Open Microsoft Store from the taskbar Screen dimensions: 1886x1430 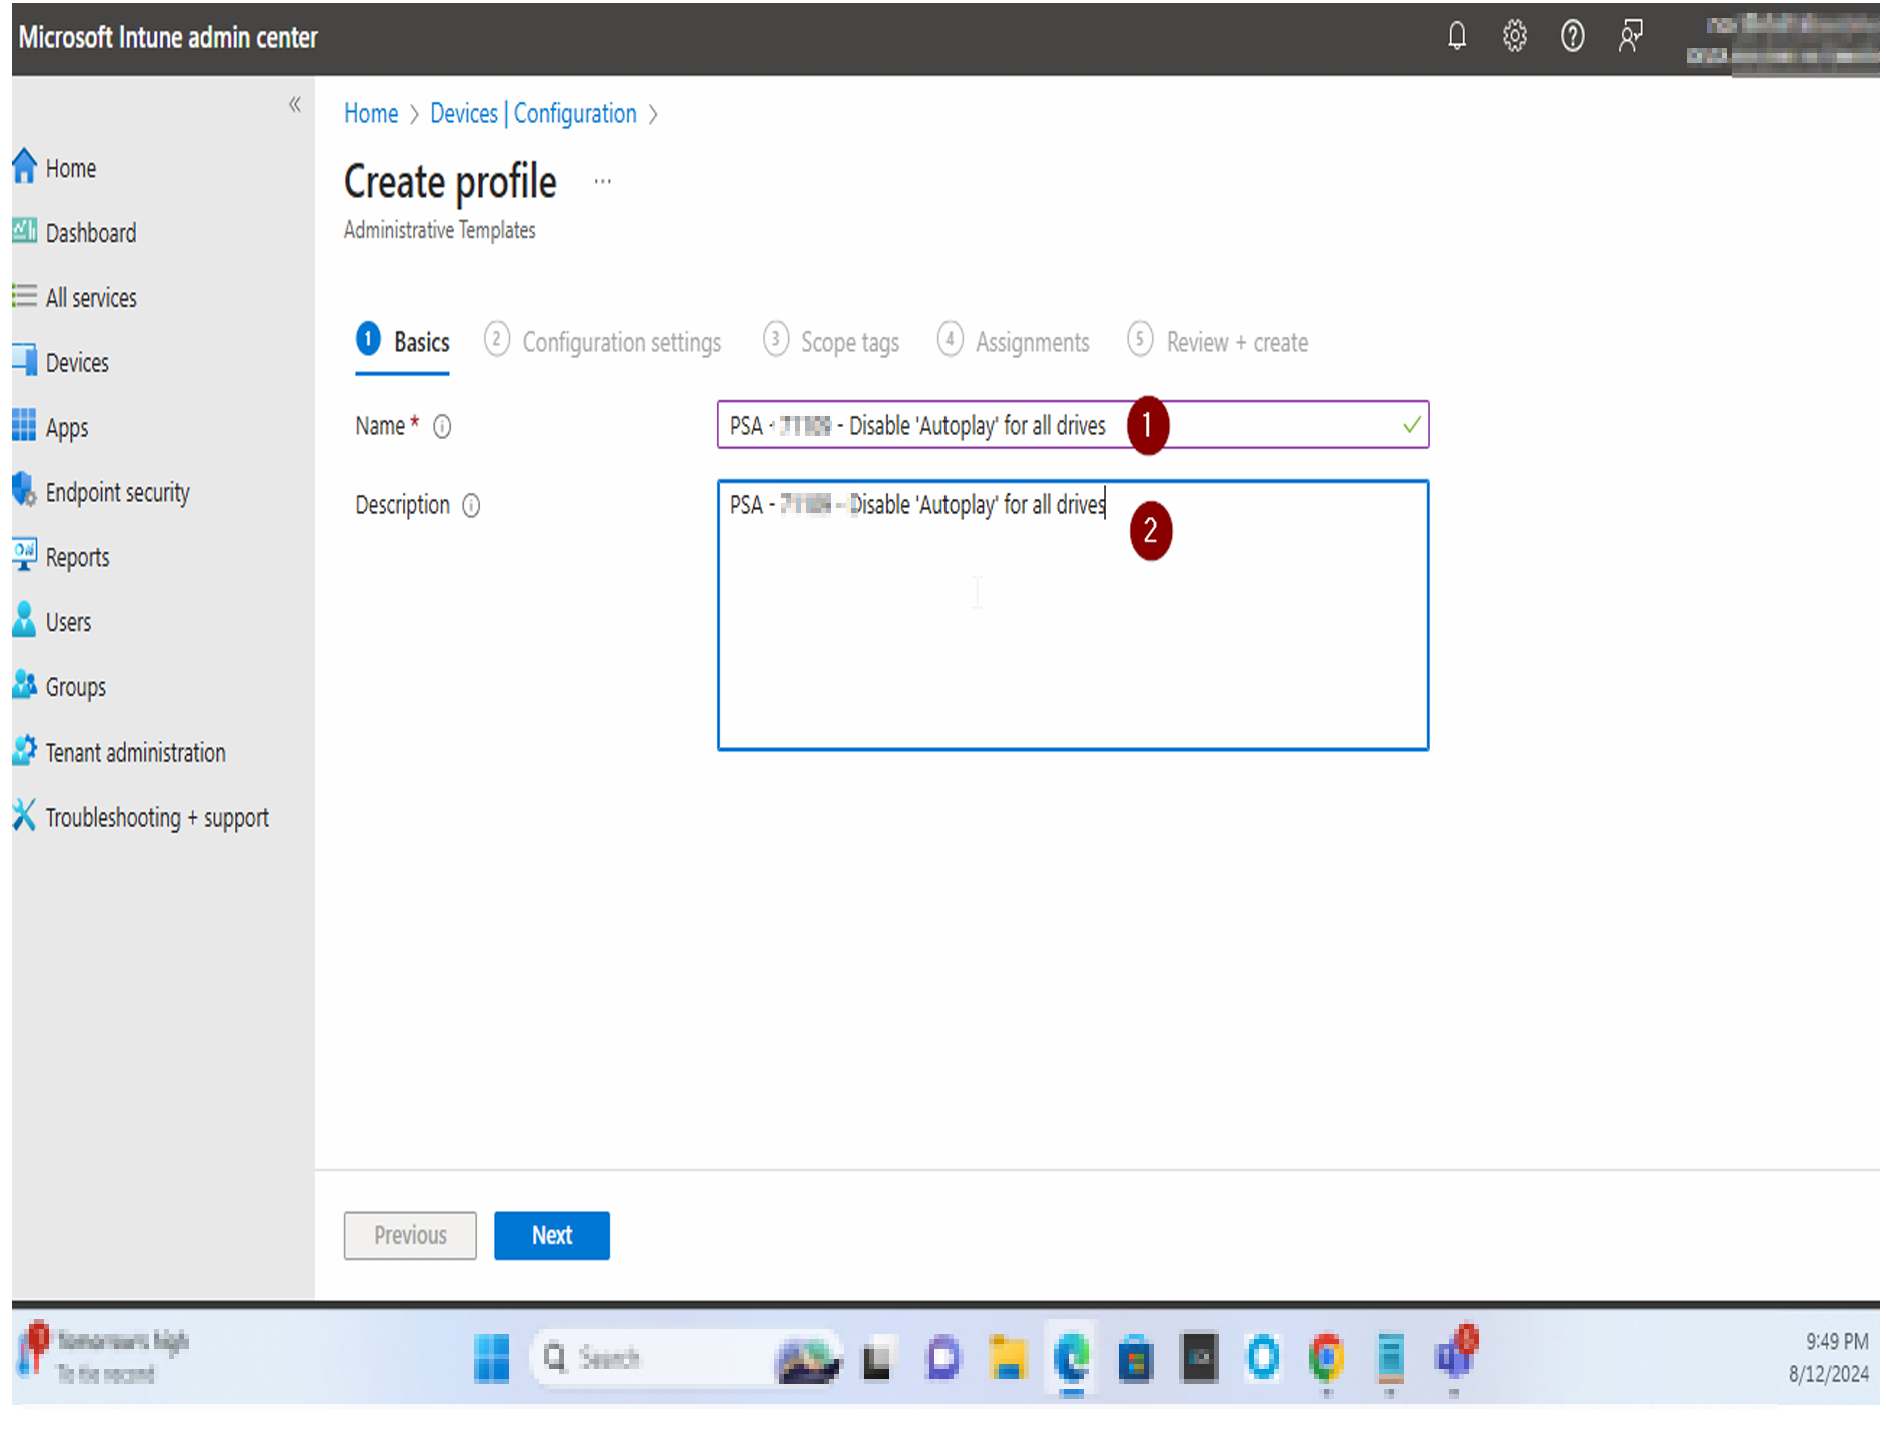tap(1135, 1359)
